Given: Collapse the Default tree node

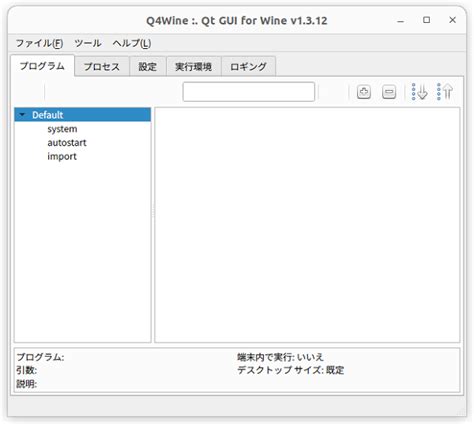Looking at the screenshot, I should [22, 115].
